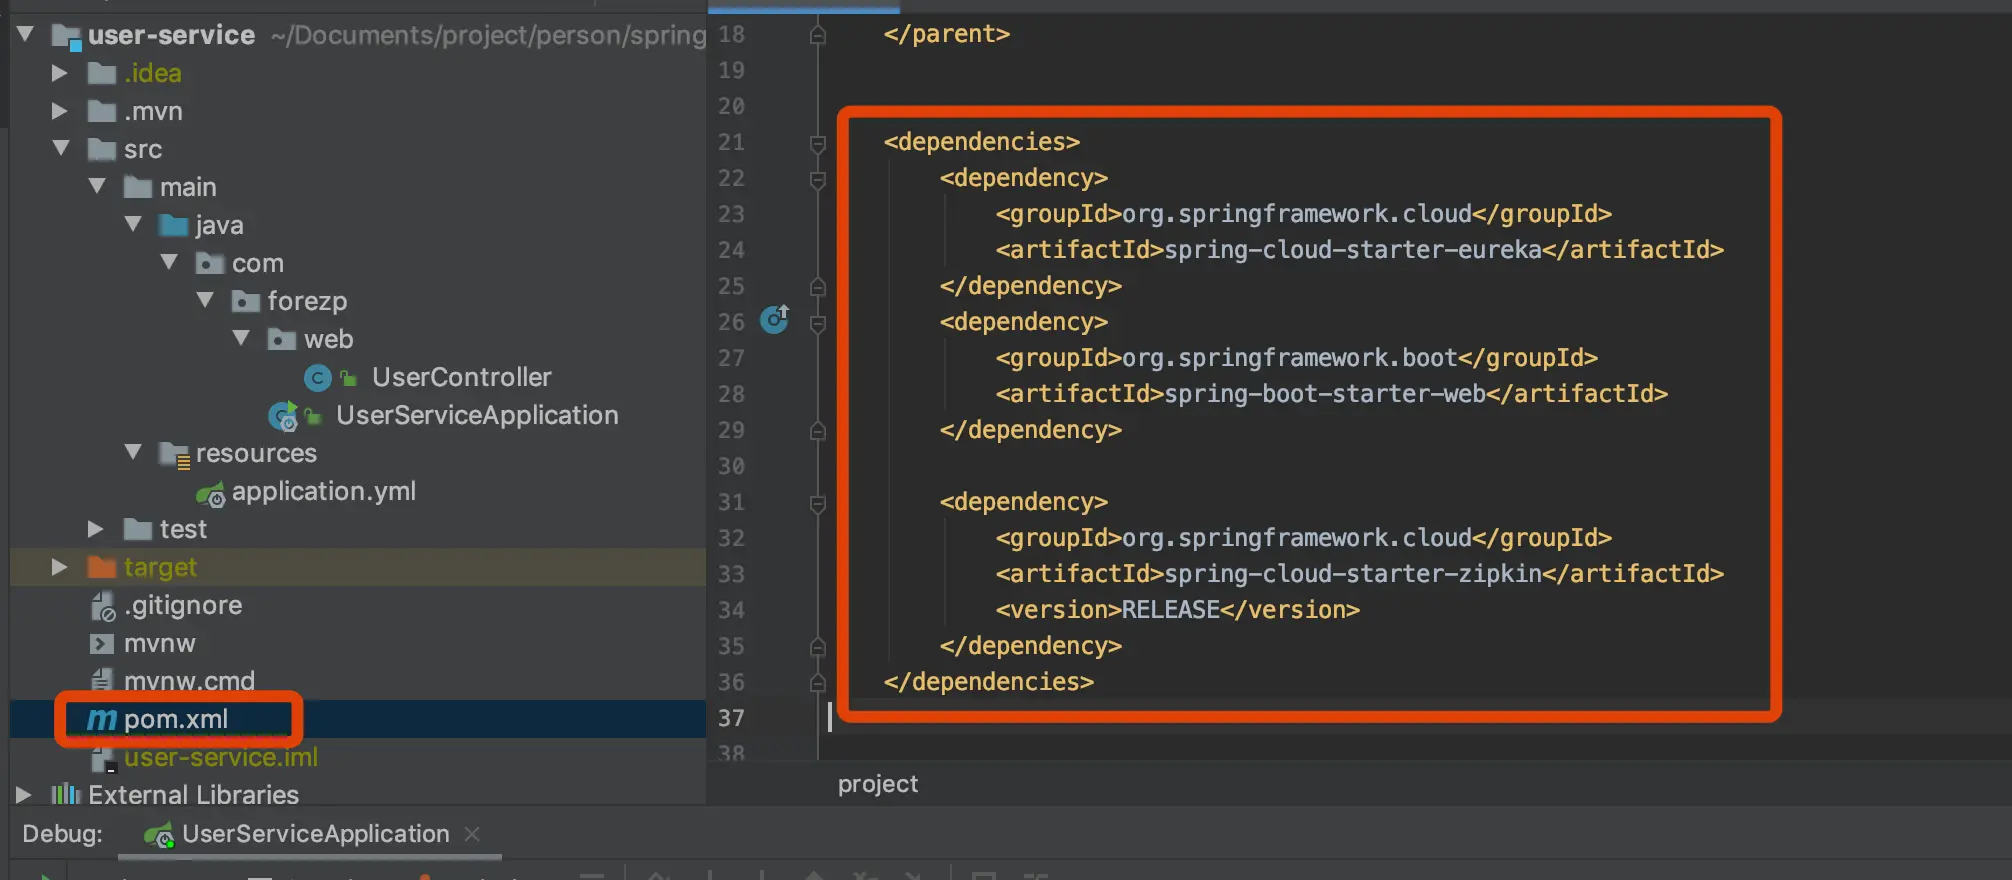Expand the .idea folder
The height and width of the screenshot is (880, 2012).
[x=59, y=73]
